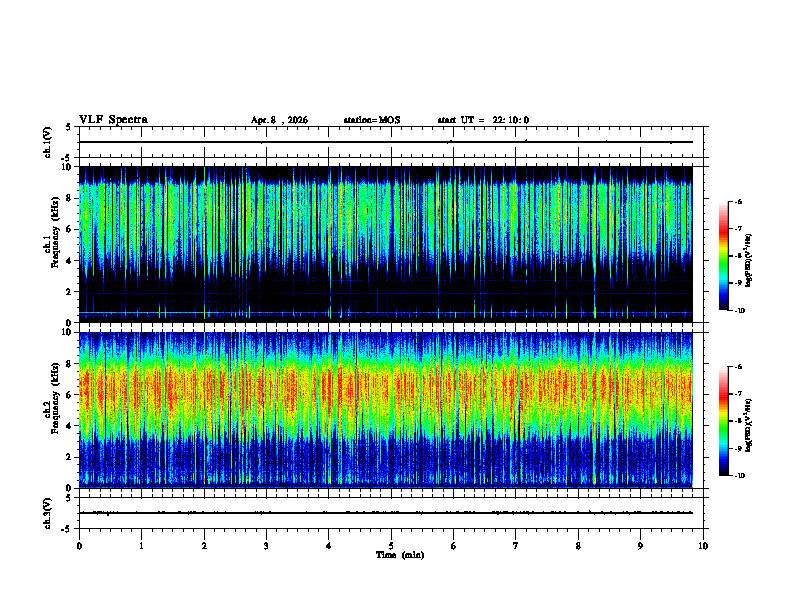
Task: Click the "-6" tick on ch.1 color bar
Action: click(738, 201)
